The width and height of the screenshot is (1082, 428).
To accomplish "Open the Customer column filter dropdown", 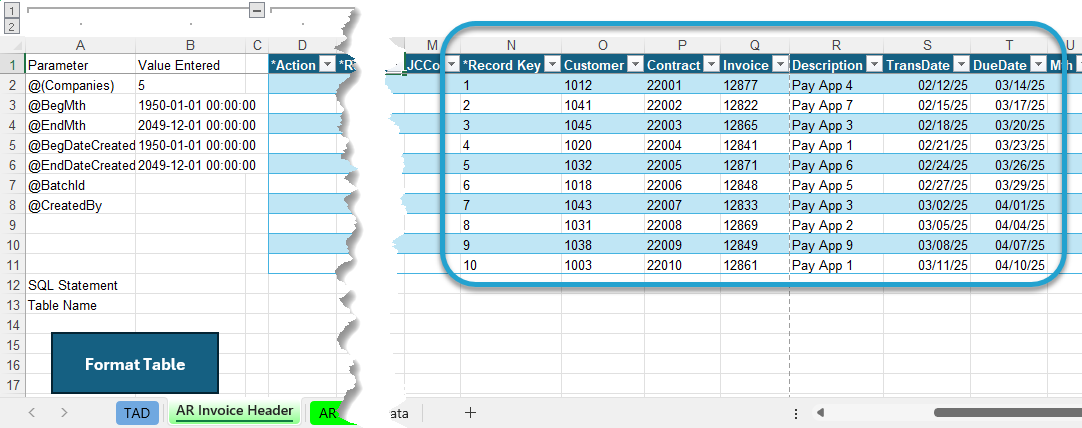I will coord(636,65).
